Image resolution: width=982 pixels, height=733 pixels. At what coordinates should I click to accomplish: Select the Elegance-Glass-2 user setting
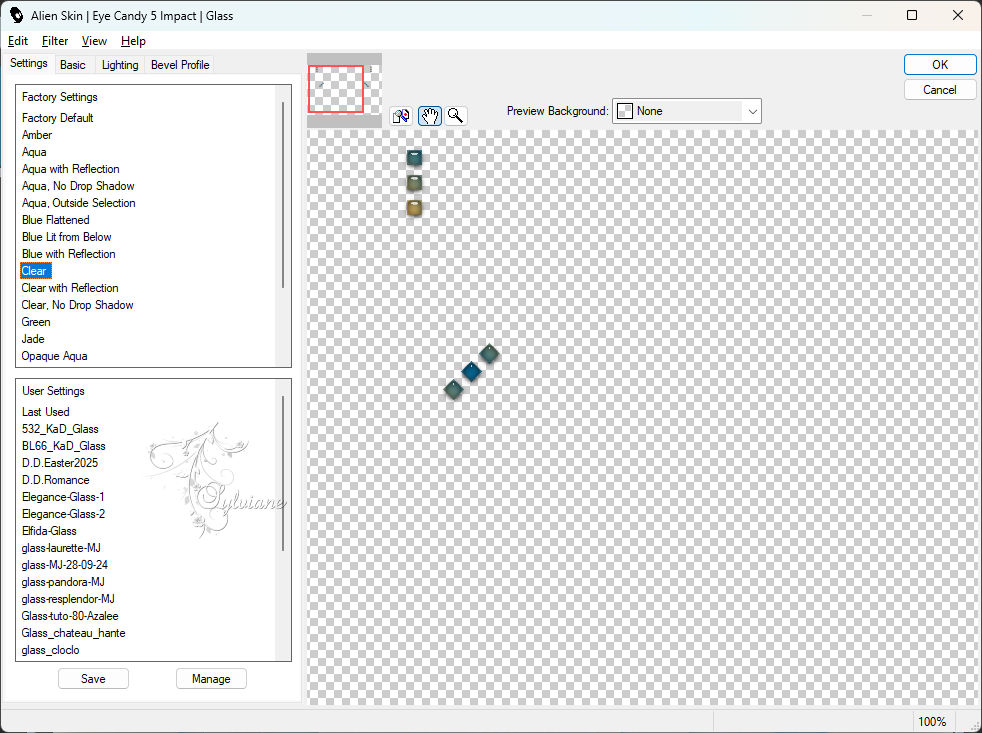click(63, 513)
